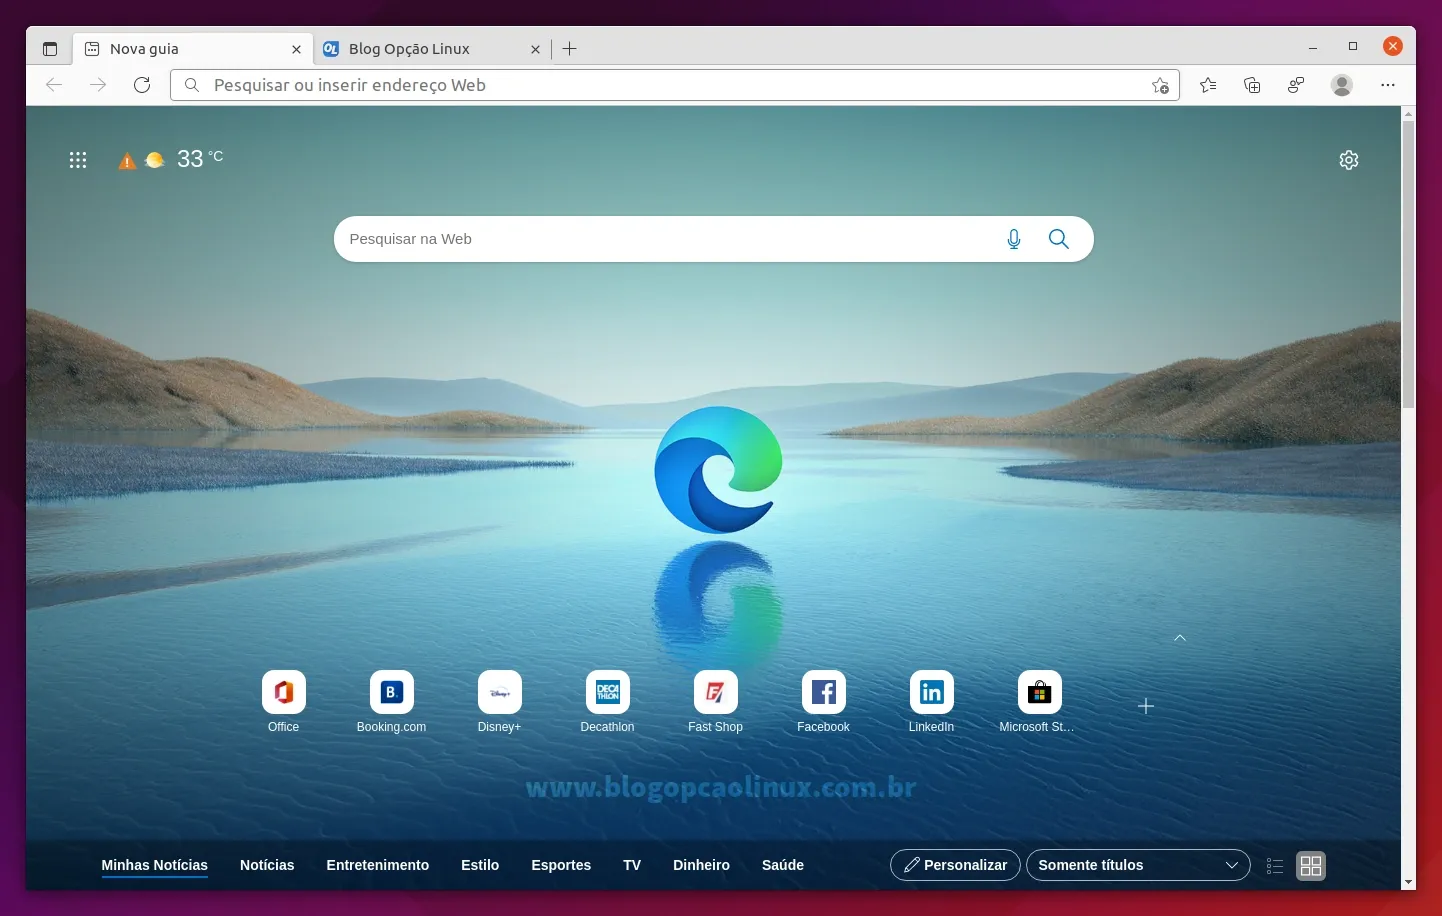The image size is (1442, 916).
Task: Click the scrollbar up arrow
Action: [1408, 114]
